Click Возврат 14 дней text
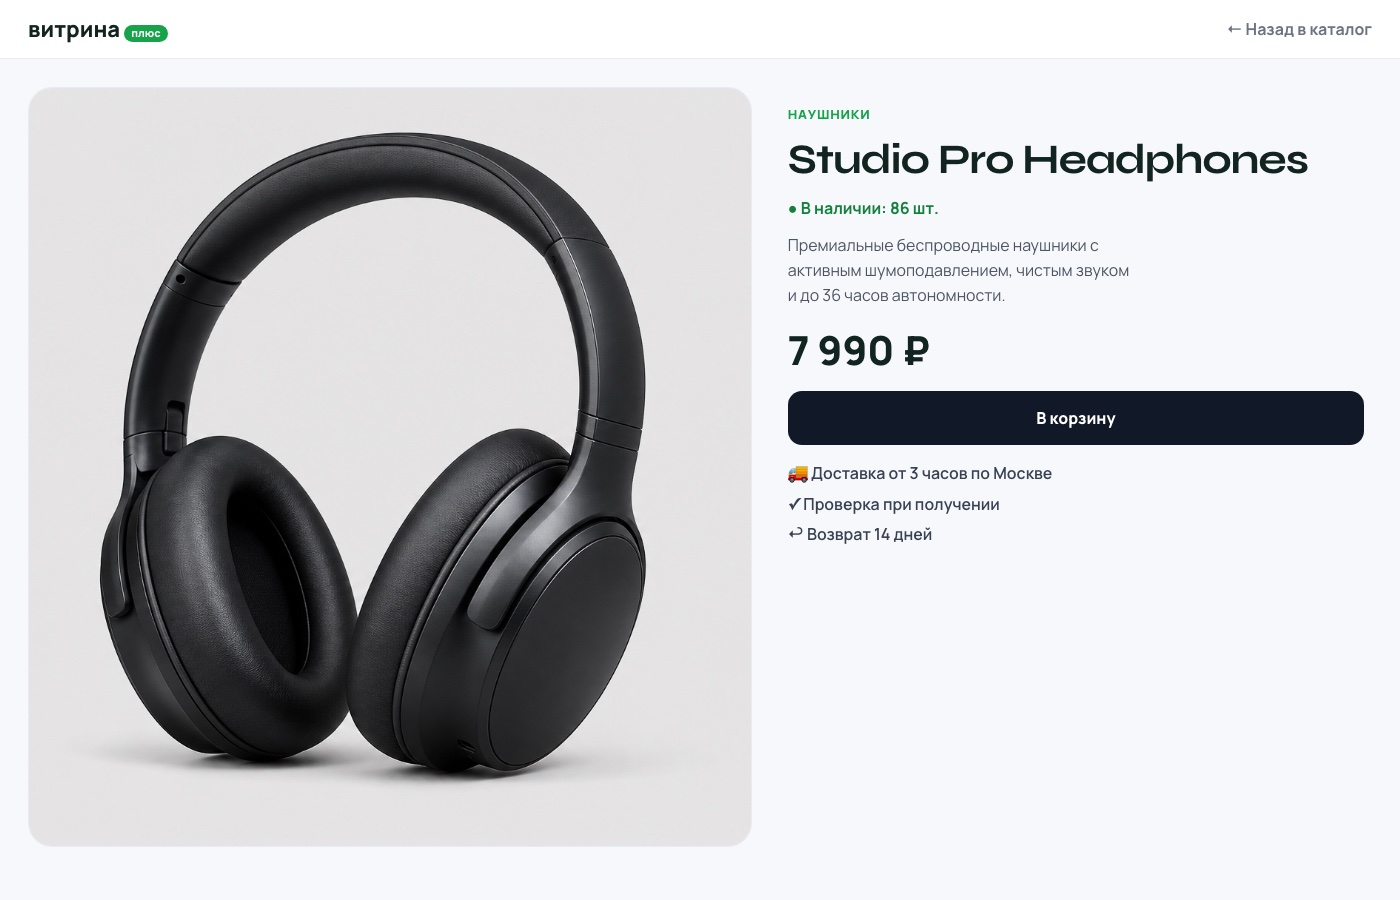Viewport: 1400px width, 900px height. [869, 534]
